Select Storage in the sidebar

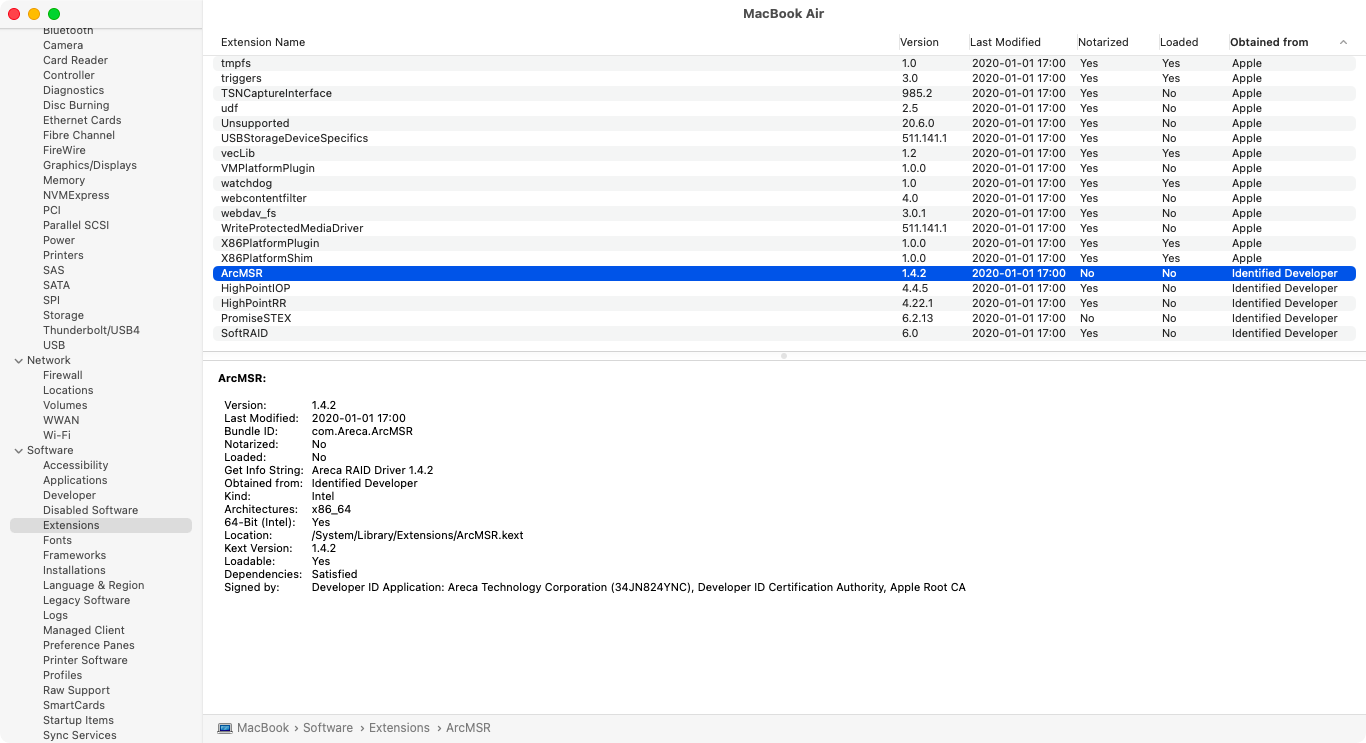point(63,315)
